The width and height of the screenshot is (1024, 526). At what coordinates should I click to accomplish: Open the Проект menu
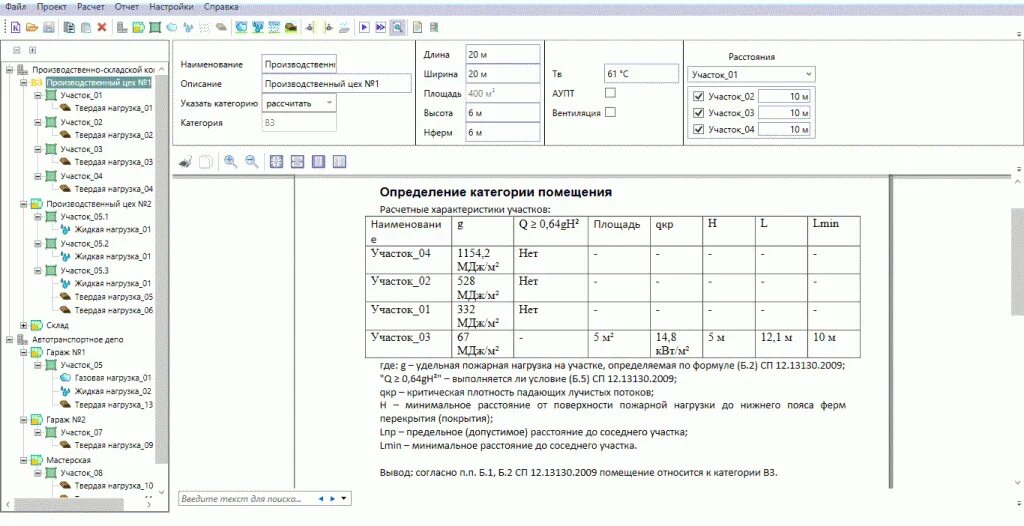pyautogui.click(x=52, y=7)
